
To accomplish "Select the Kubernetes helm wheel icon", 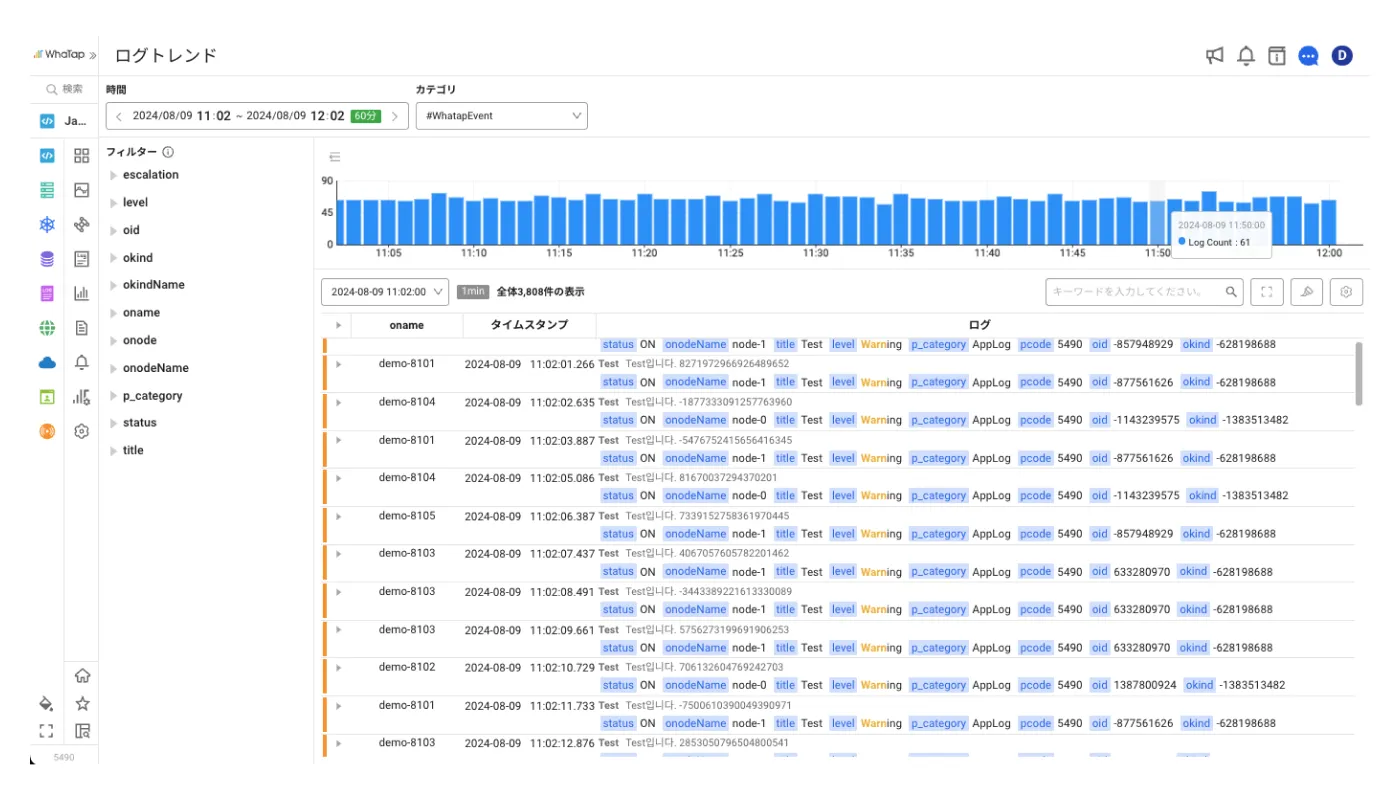I will pyautogui.click(x=47, y=224).
